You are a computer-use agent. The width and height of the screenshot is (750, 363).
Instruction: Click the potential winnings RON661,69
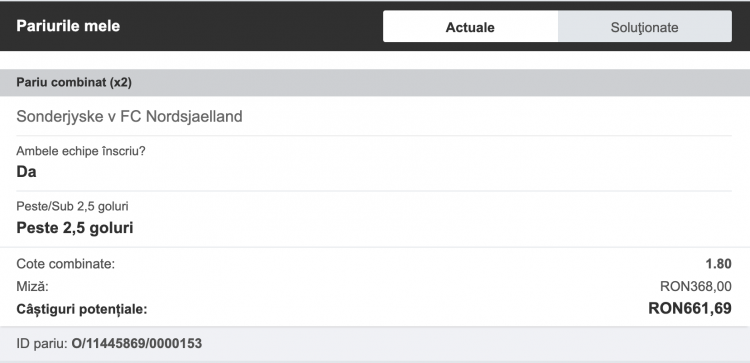(690, 308)
